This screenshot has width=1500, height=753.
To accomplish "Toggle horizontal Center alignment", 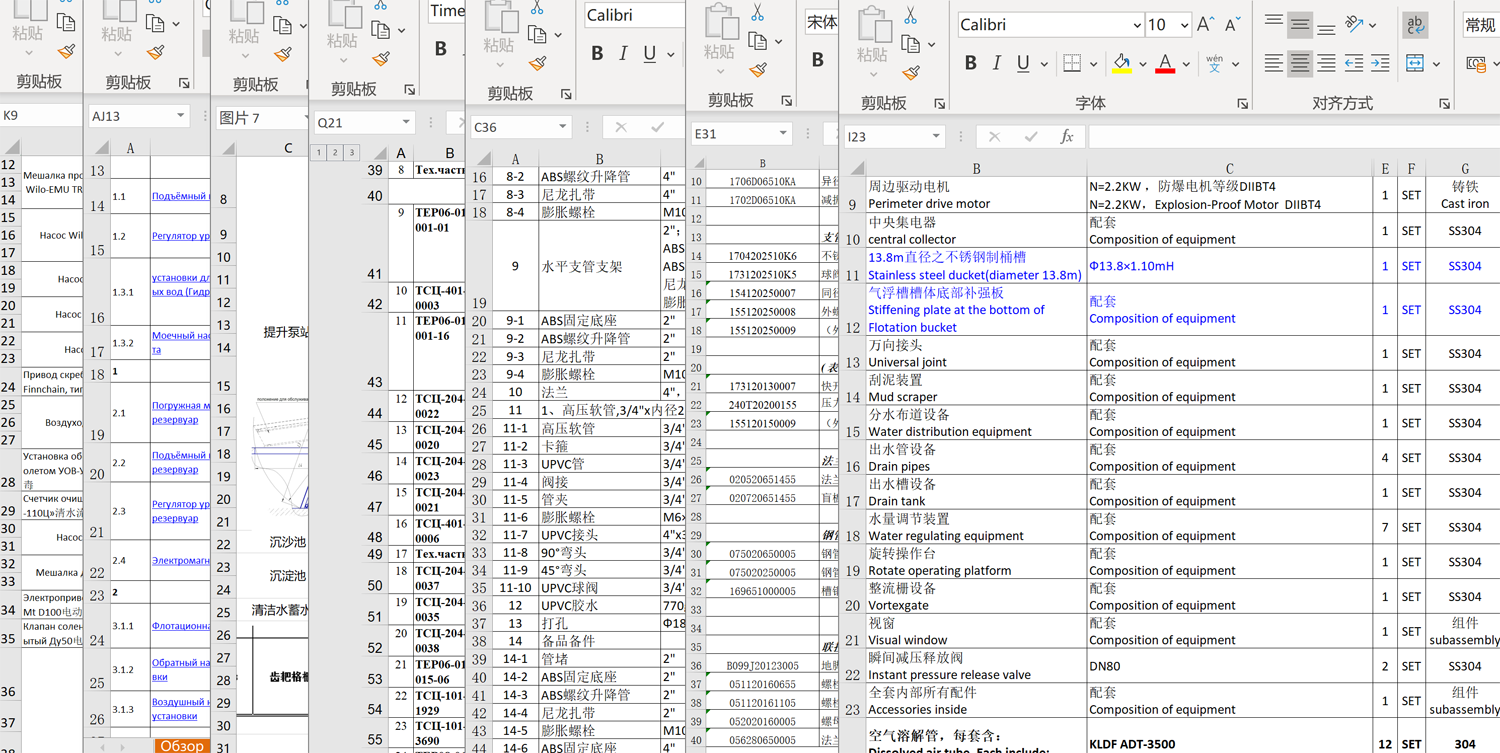I will coord(1299,64).
